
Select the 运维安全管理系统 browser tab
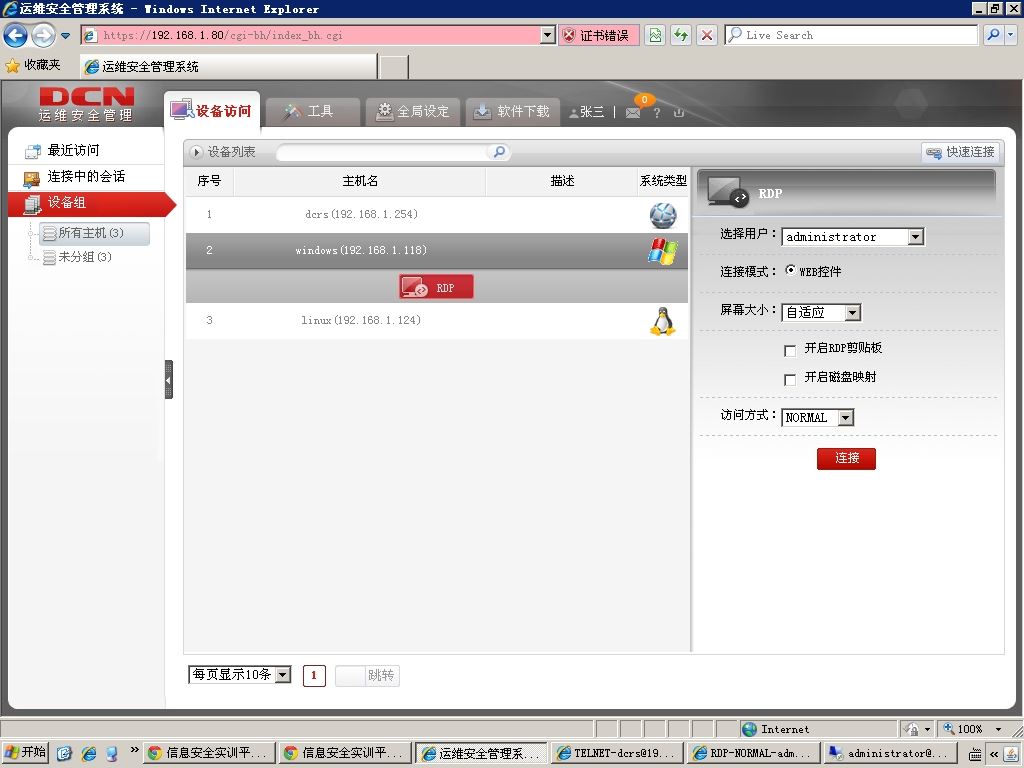229,67
